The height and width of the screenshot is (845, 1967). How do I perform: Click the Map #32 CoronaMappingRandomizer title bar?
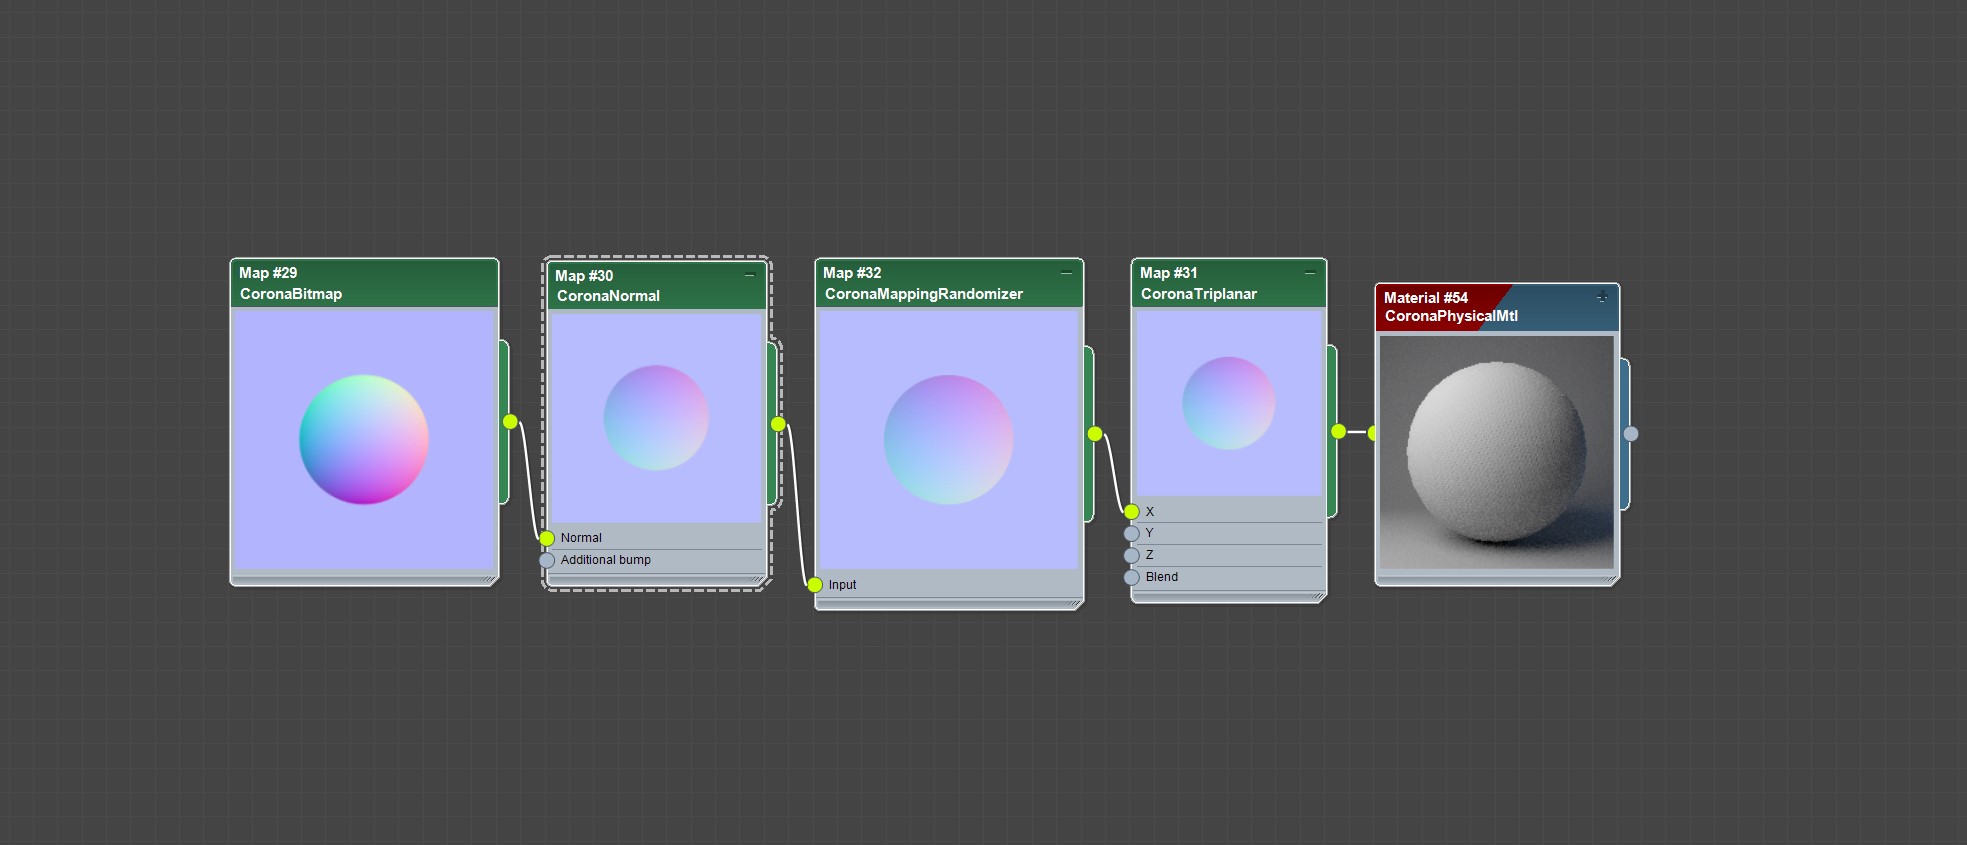(949, 283)
